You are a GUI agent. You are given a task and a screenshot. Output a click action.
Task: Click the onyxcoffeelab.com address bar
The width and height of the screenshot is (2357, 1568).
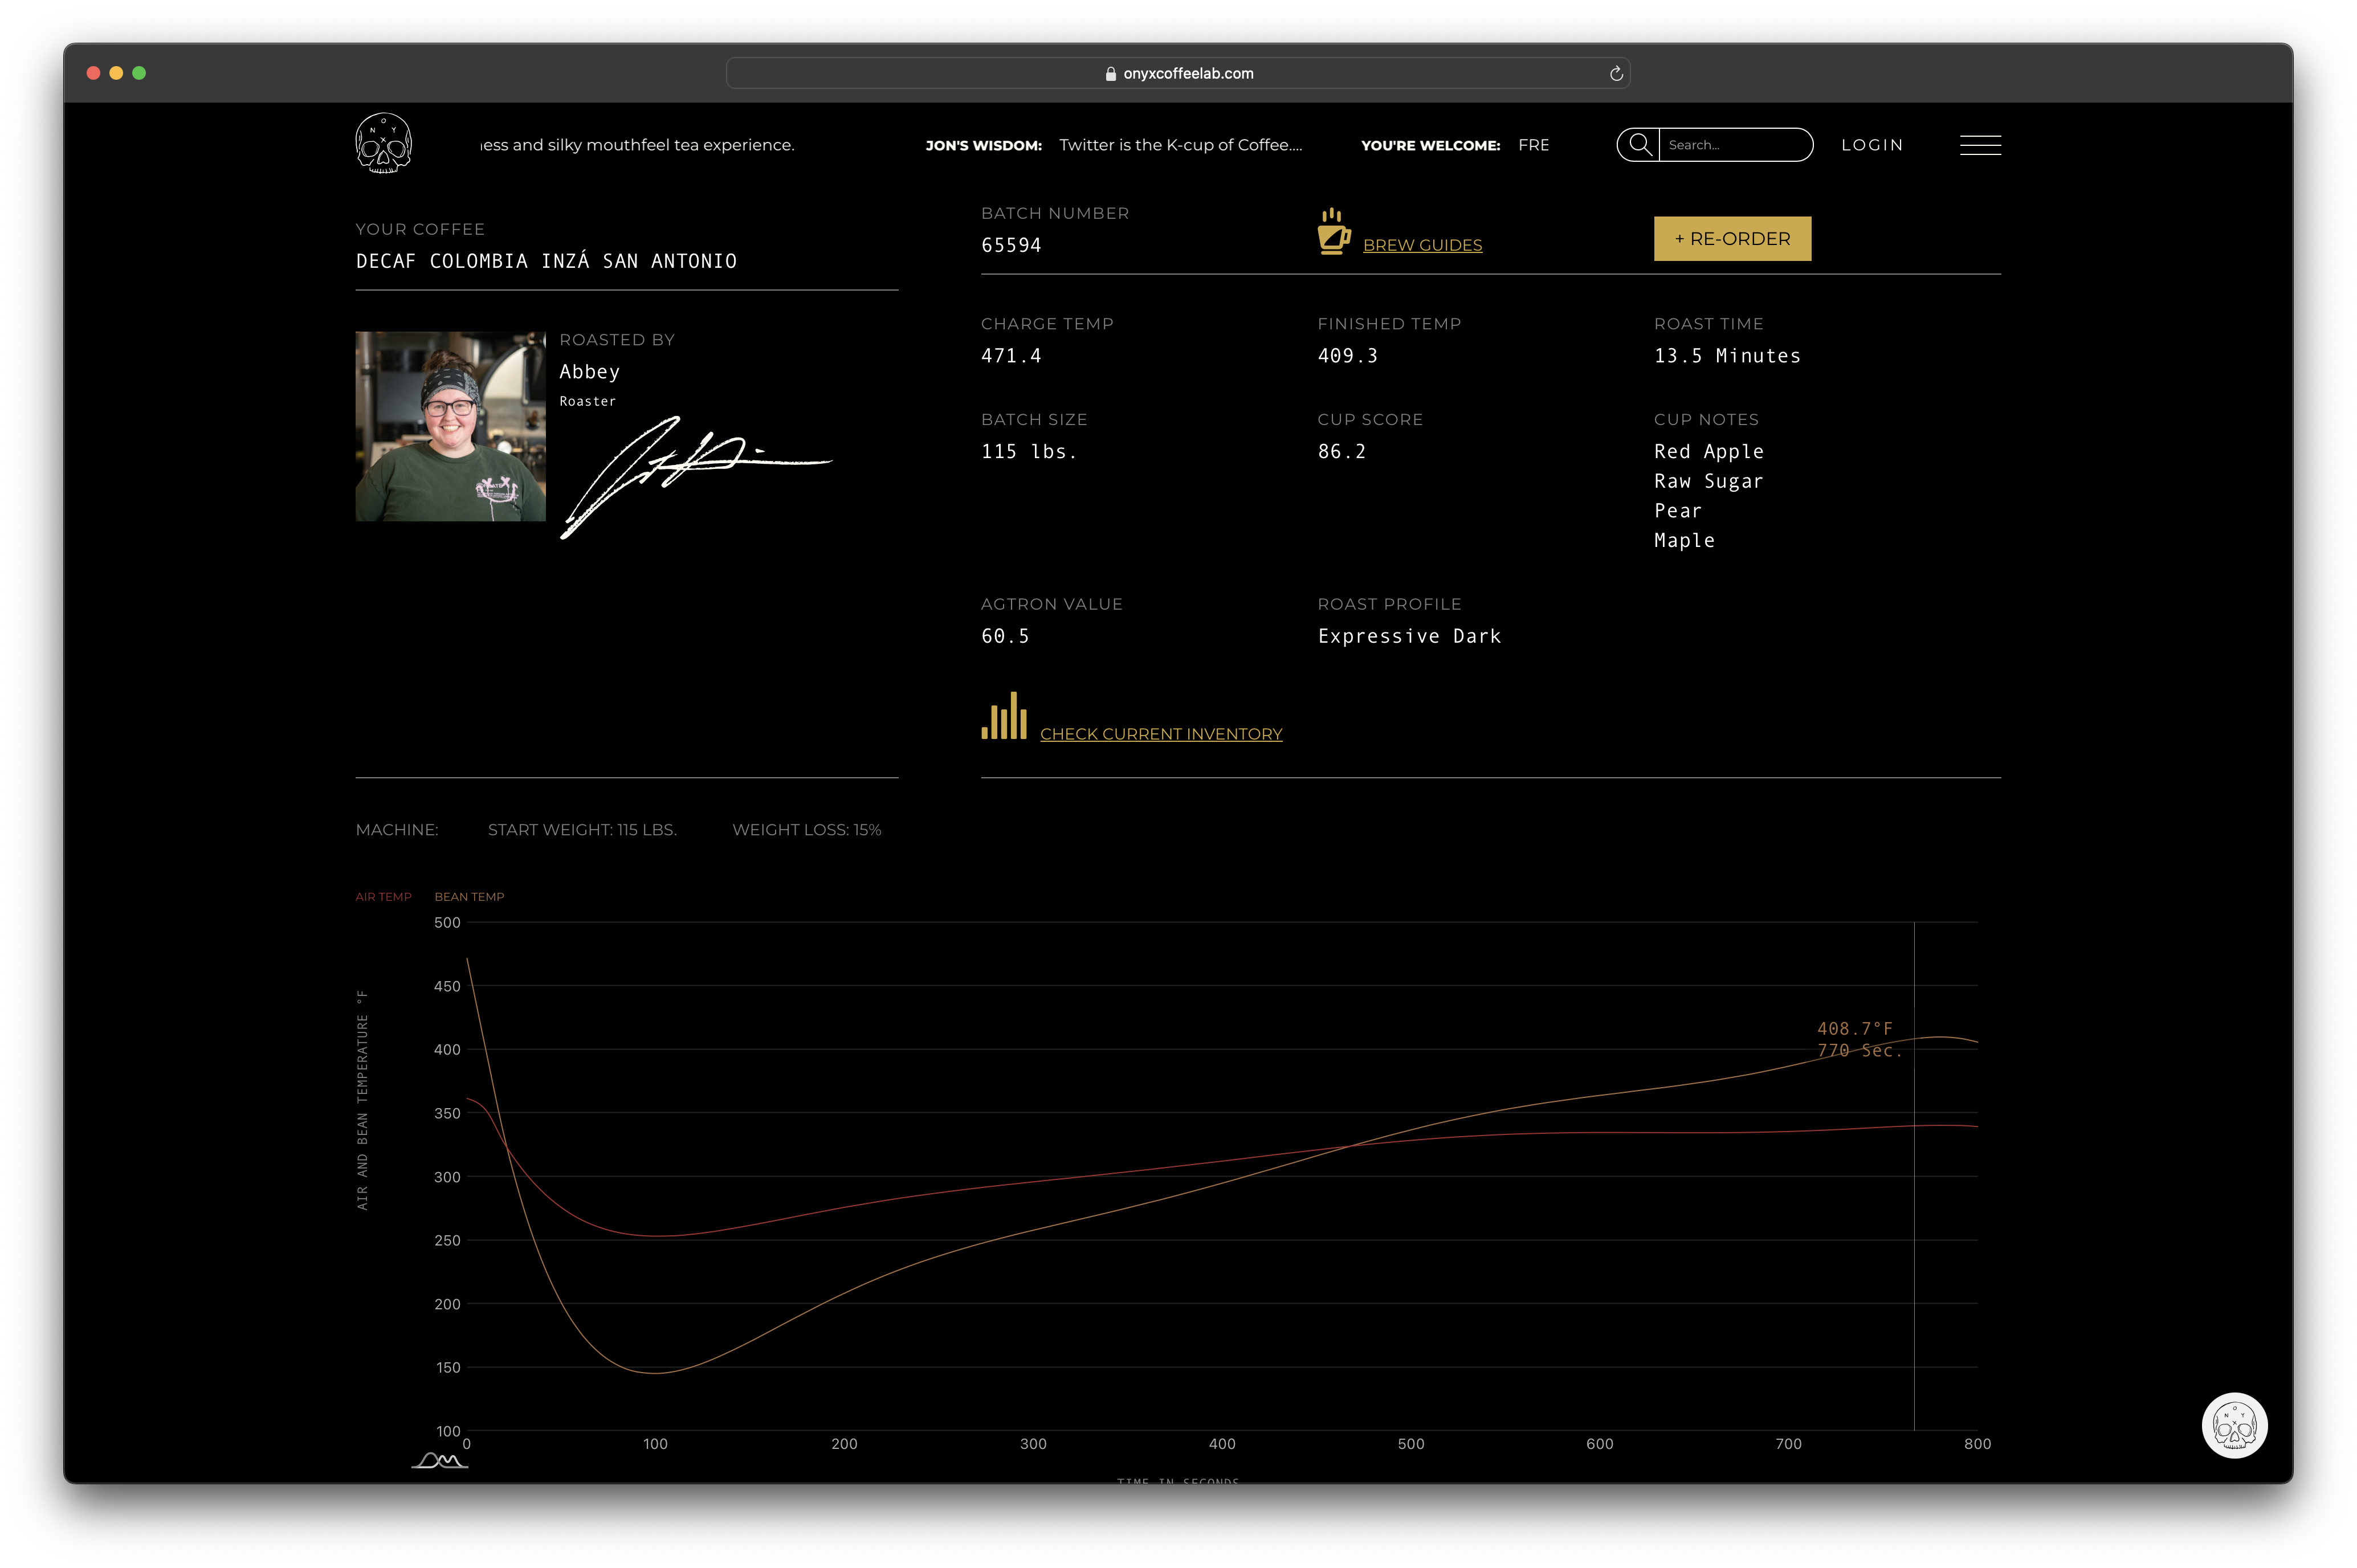1187,73
